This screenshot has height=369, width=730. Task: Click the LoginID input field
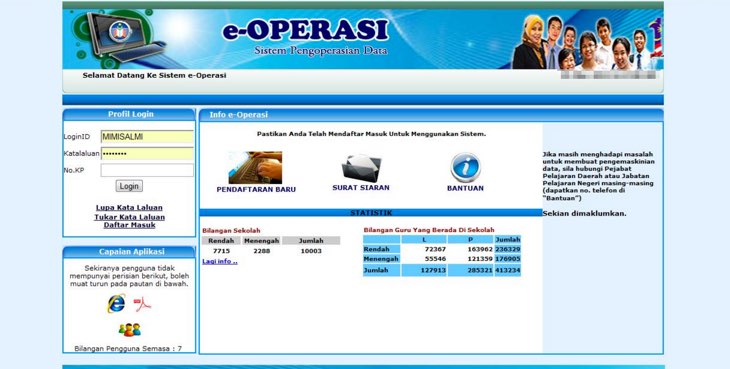[x=147, y=137]
